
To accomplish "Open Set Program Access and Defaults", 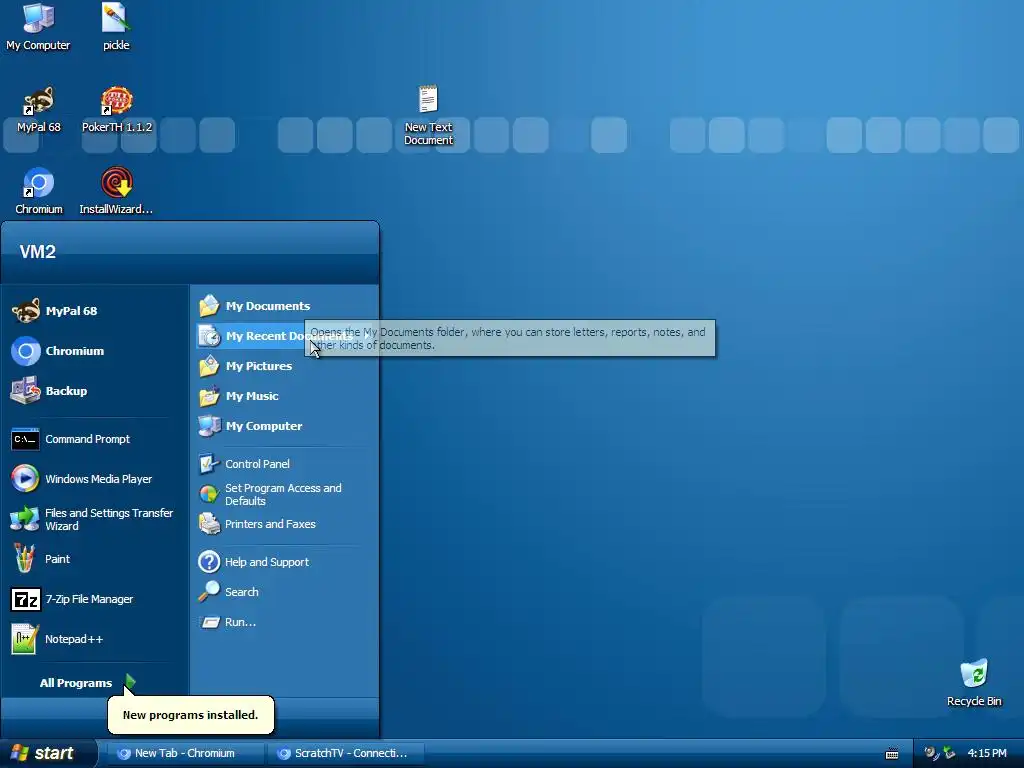I will tap(285, 494).
